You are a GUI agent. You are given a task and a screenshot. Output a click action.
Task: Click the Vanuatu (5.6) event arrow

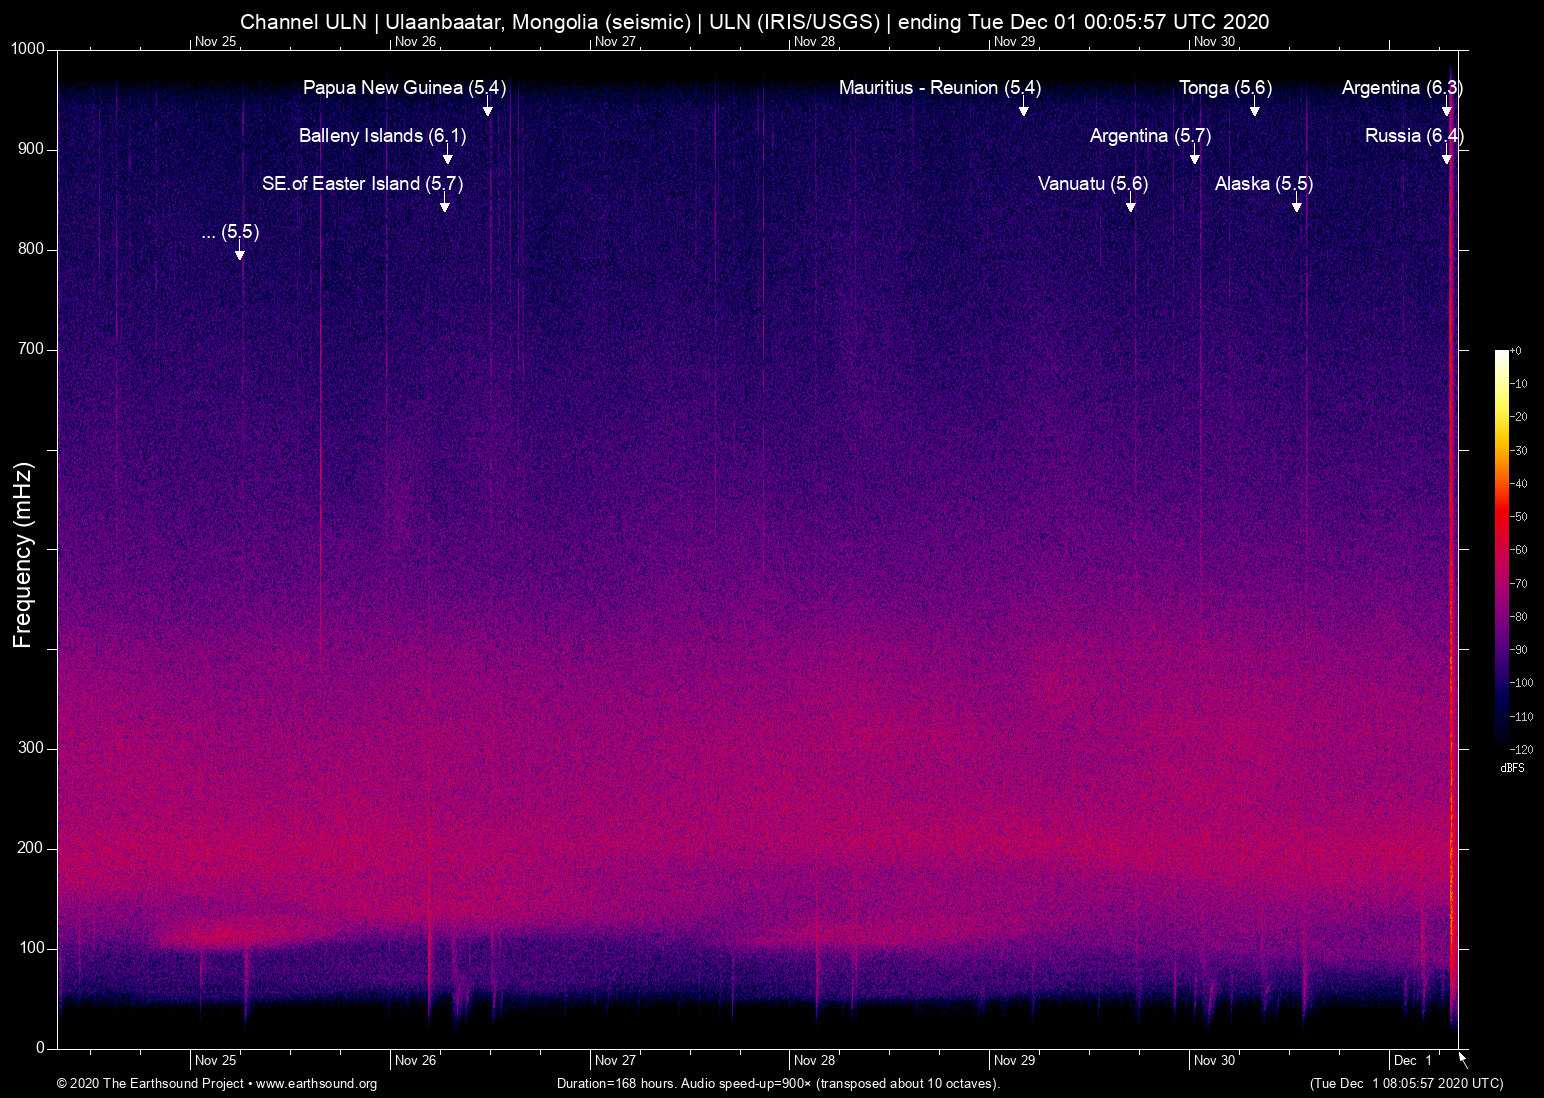point(1131,206)
